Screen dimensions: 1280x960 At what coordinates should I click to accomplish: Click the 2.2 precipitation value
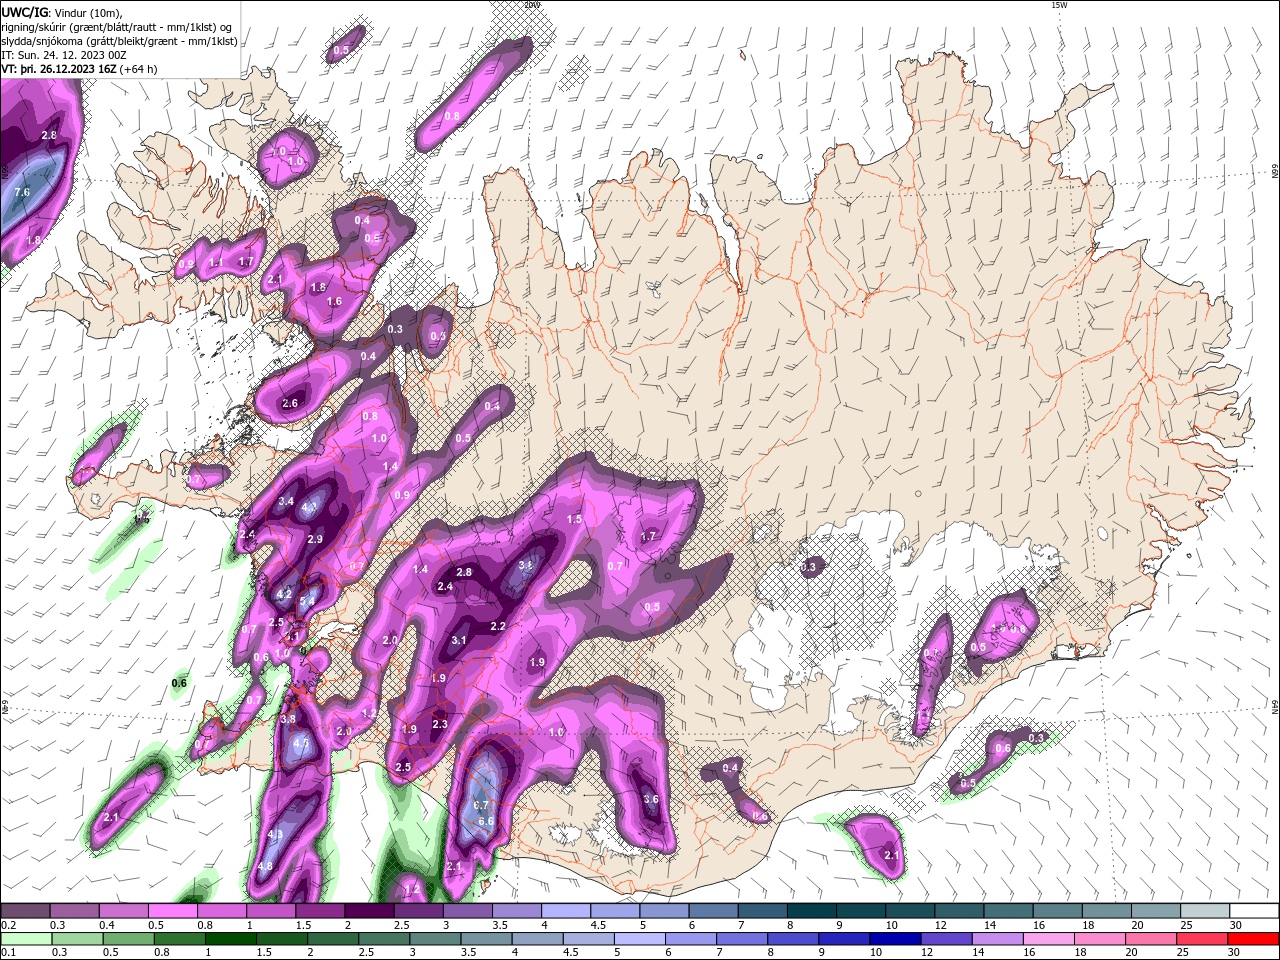tap(498, 626)
